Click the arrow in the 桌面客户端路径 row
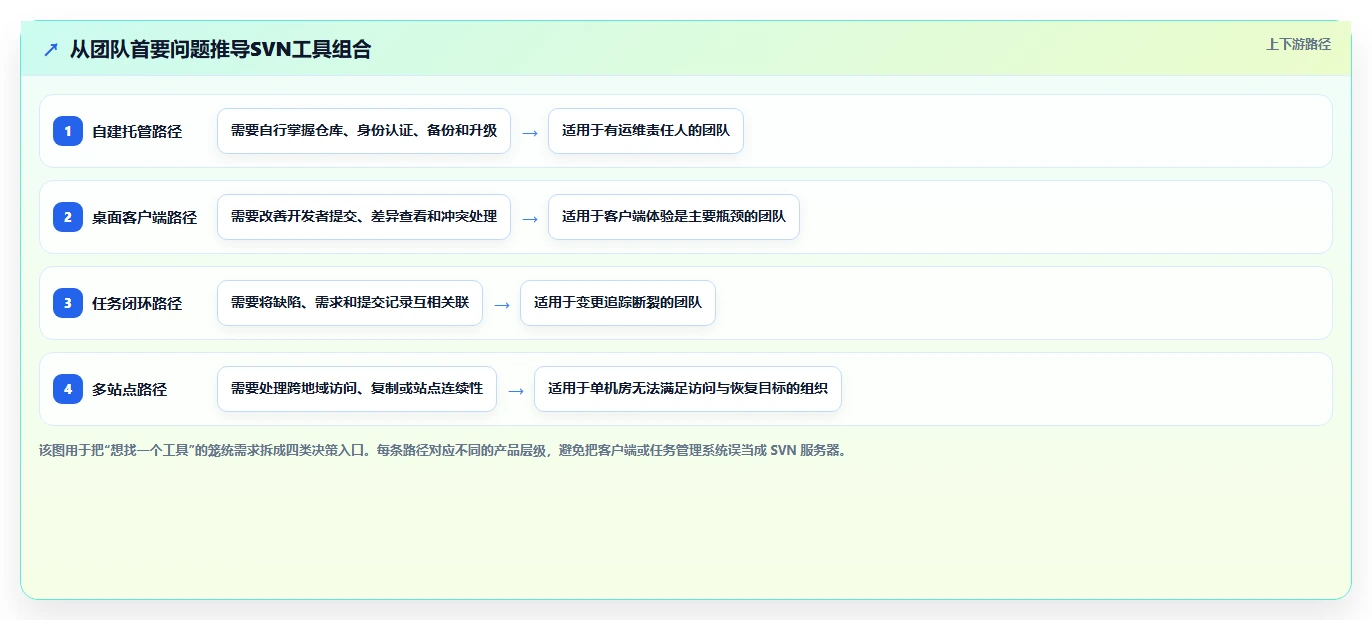 (530, 218)
